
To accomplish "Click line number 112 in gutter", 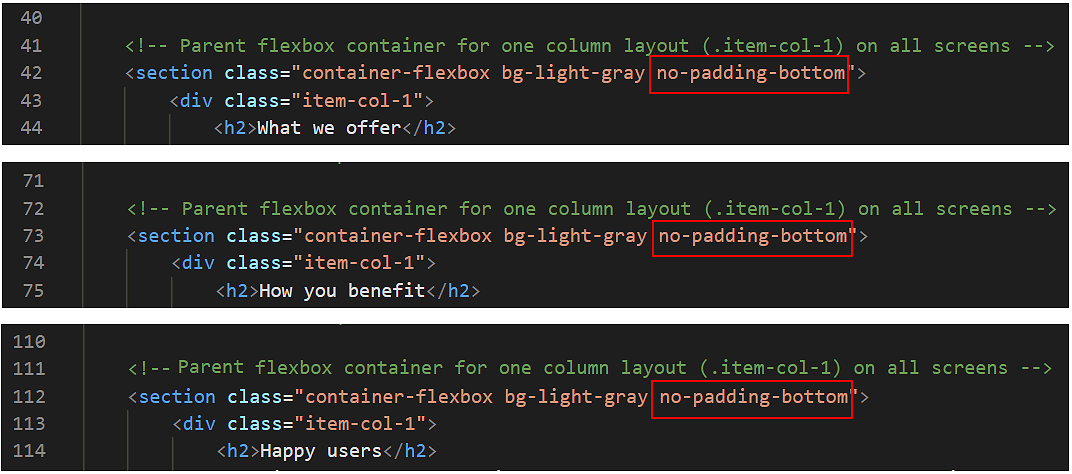I will click(29, 397).
